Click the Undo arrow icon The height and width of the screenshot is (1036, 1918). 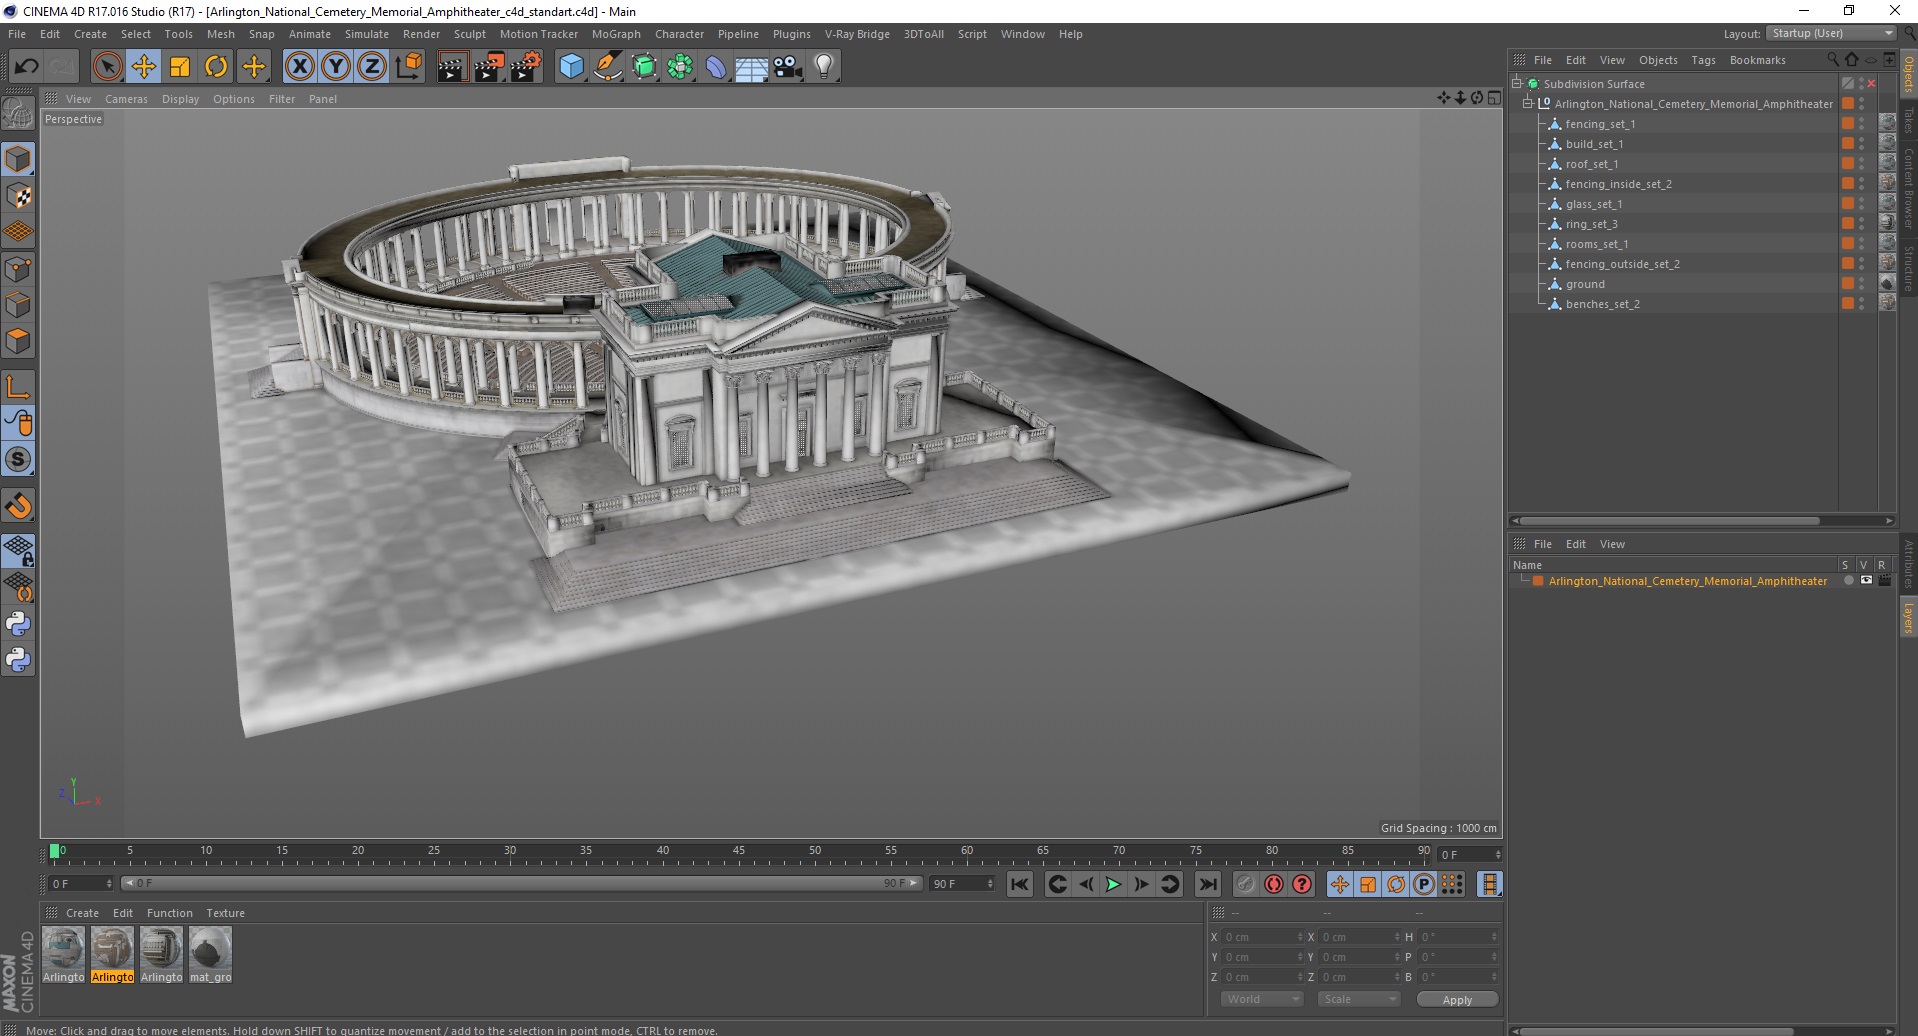pyautogui.click(x=26, y=67)
